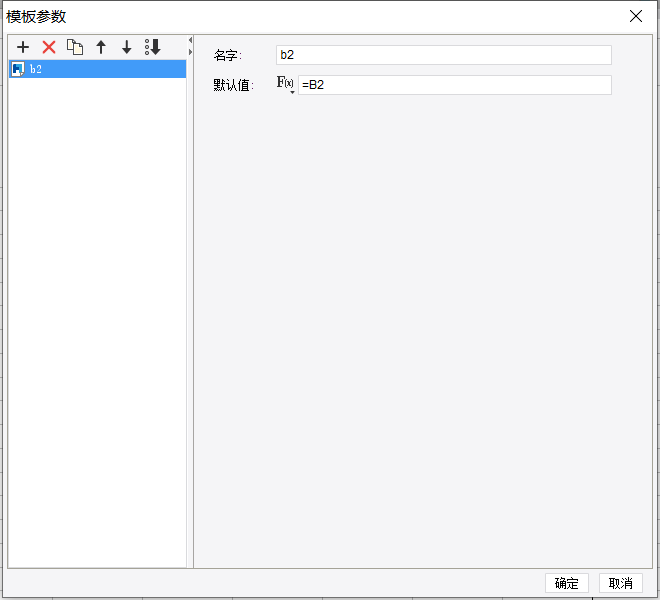Copy the selected parameter
Screen dimensions: 660x600
[75, 47]
